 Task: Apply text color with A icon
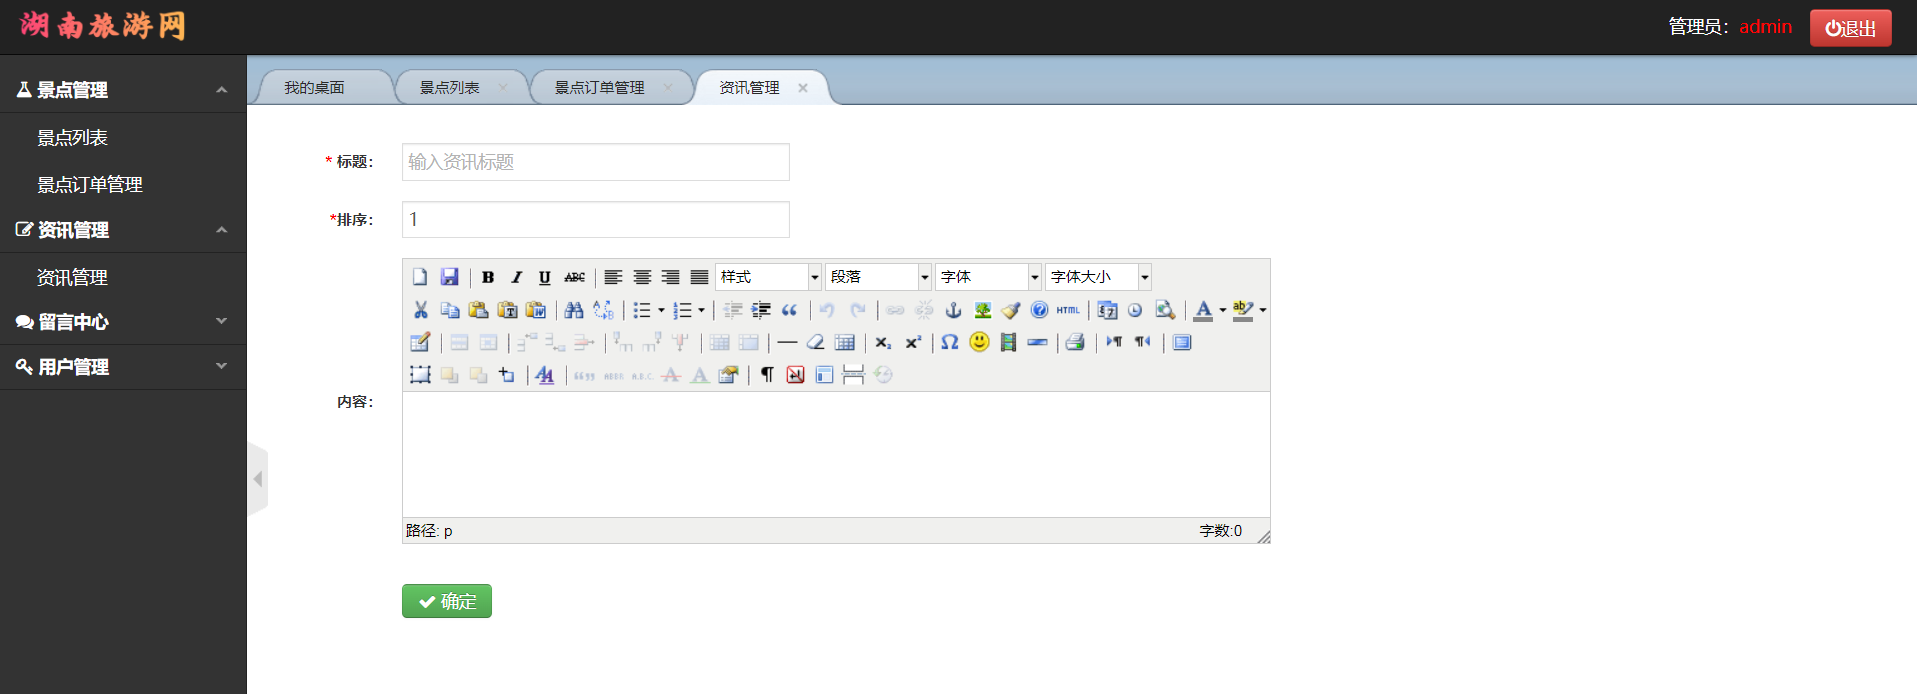pyautogui.click(x=1203, y=310)
